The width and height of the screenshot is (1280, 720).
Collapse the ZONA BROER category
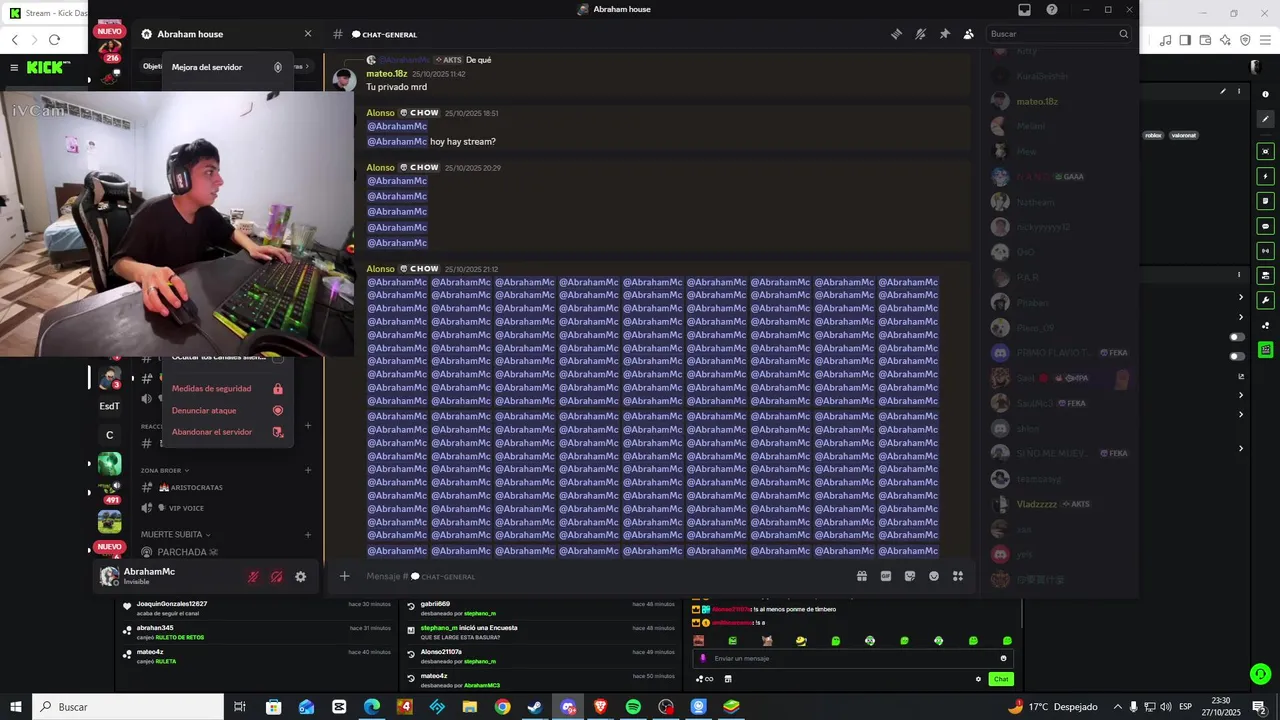pos(165,470)
